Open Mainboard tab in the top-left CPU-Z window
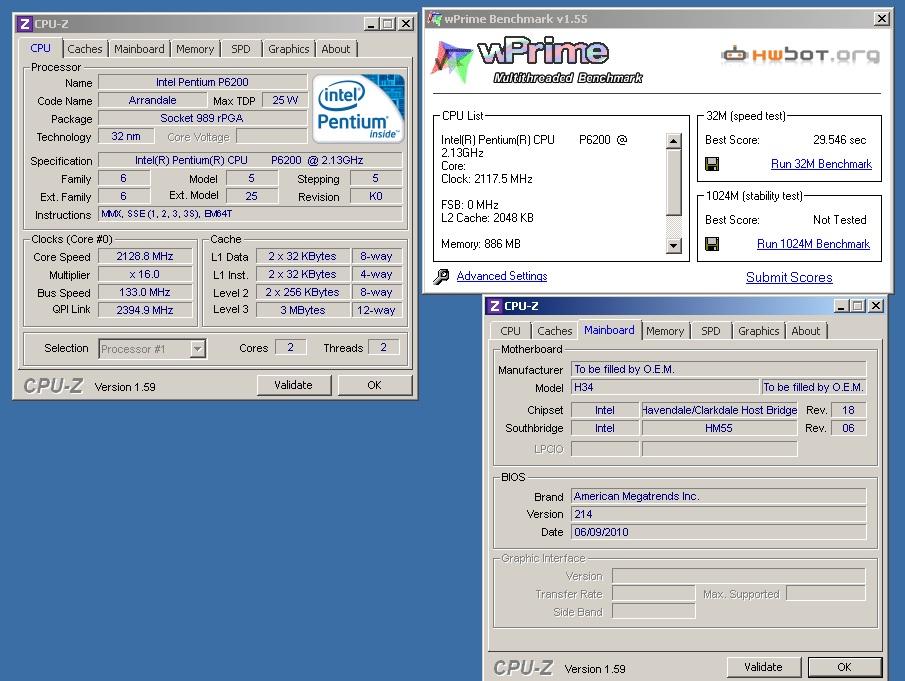This screenshot has width=905, height=681. (x=139, y=49)
